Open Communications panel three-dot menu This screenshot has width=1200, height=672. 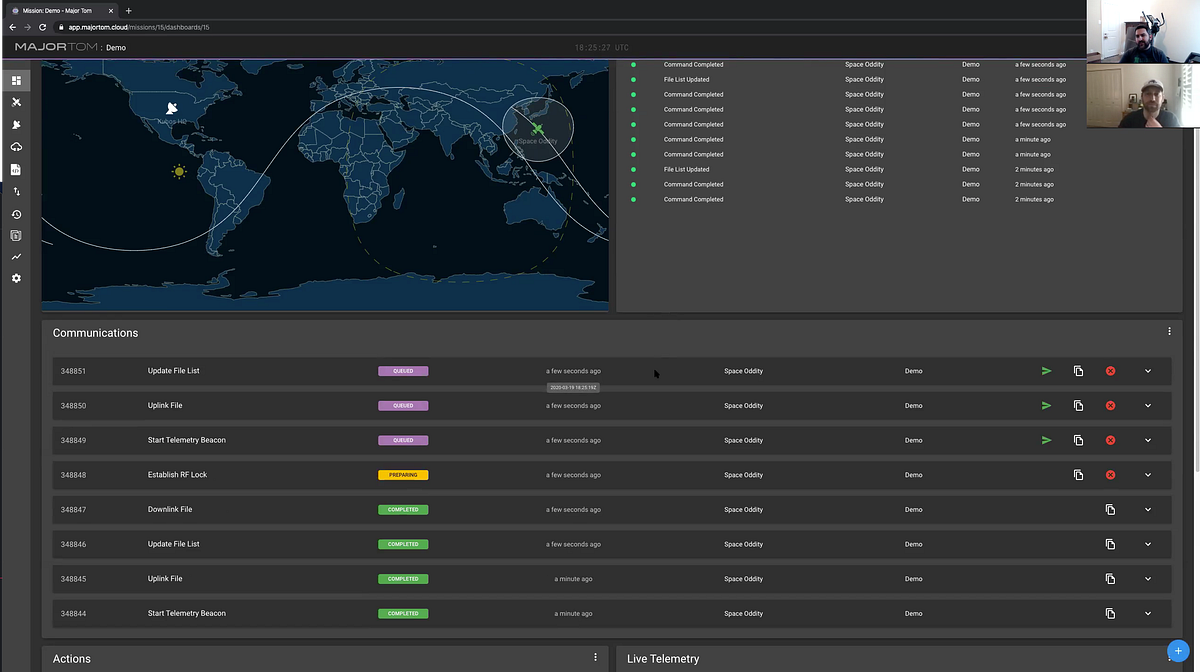pyautogui.click(x=1169, y=331)
